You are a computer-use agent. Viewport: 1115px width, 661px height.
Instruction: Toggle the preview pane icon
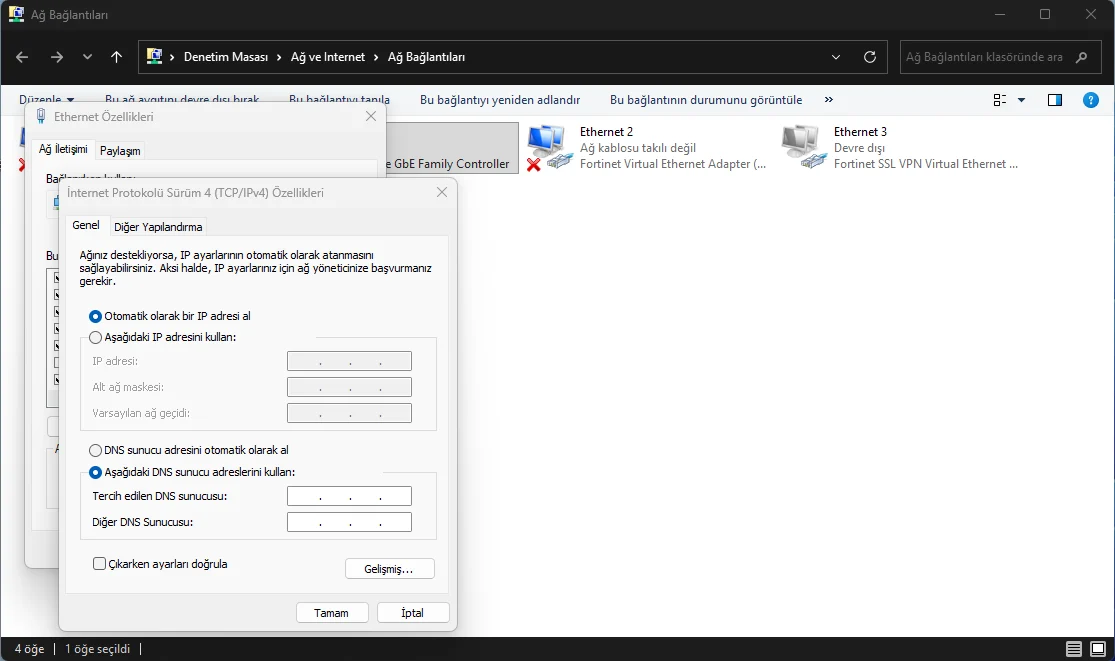point(1055,100)
